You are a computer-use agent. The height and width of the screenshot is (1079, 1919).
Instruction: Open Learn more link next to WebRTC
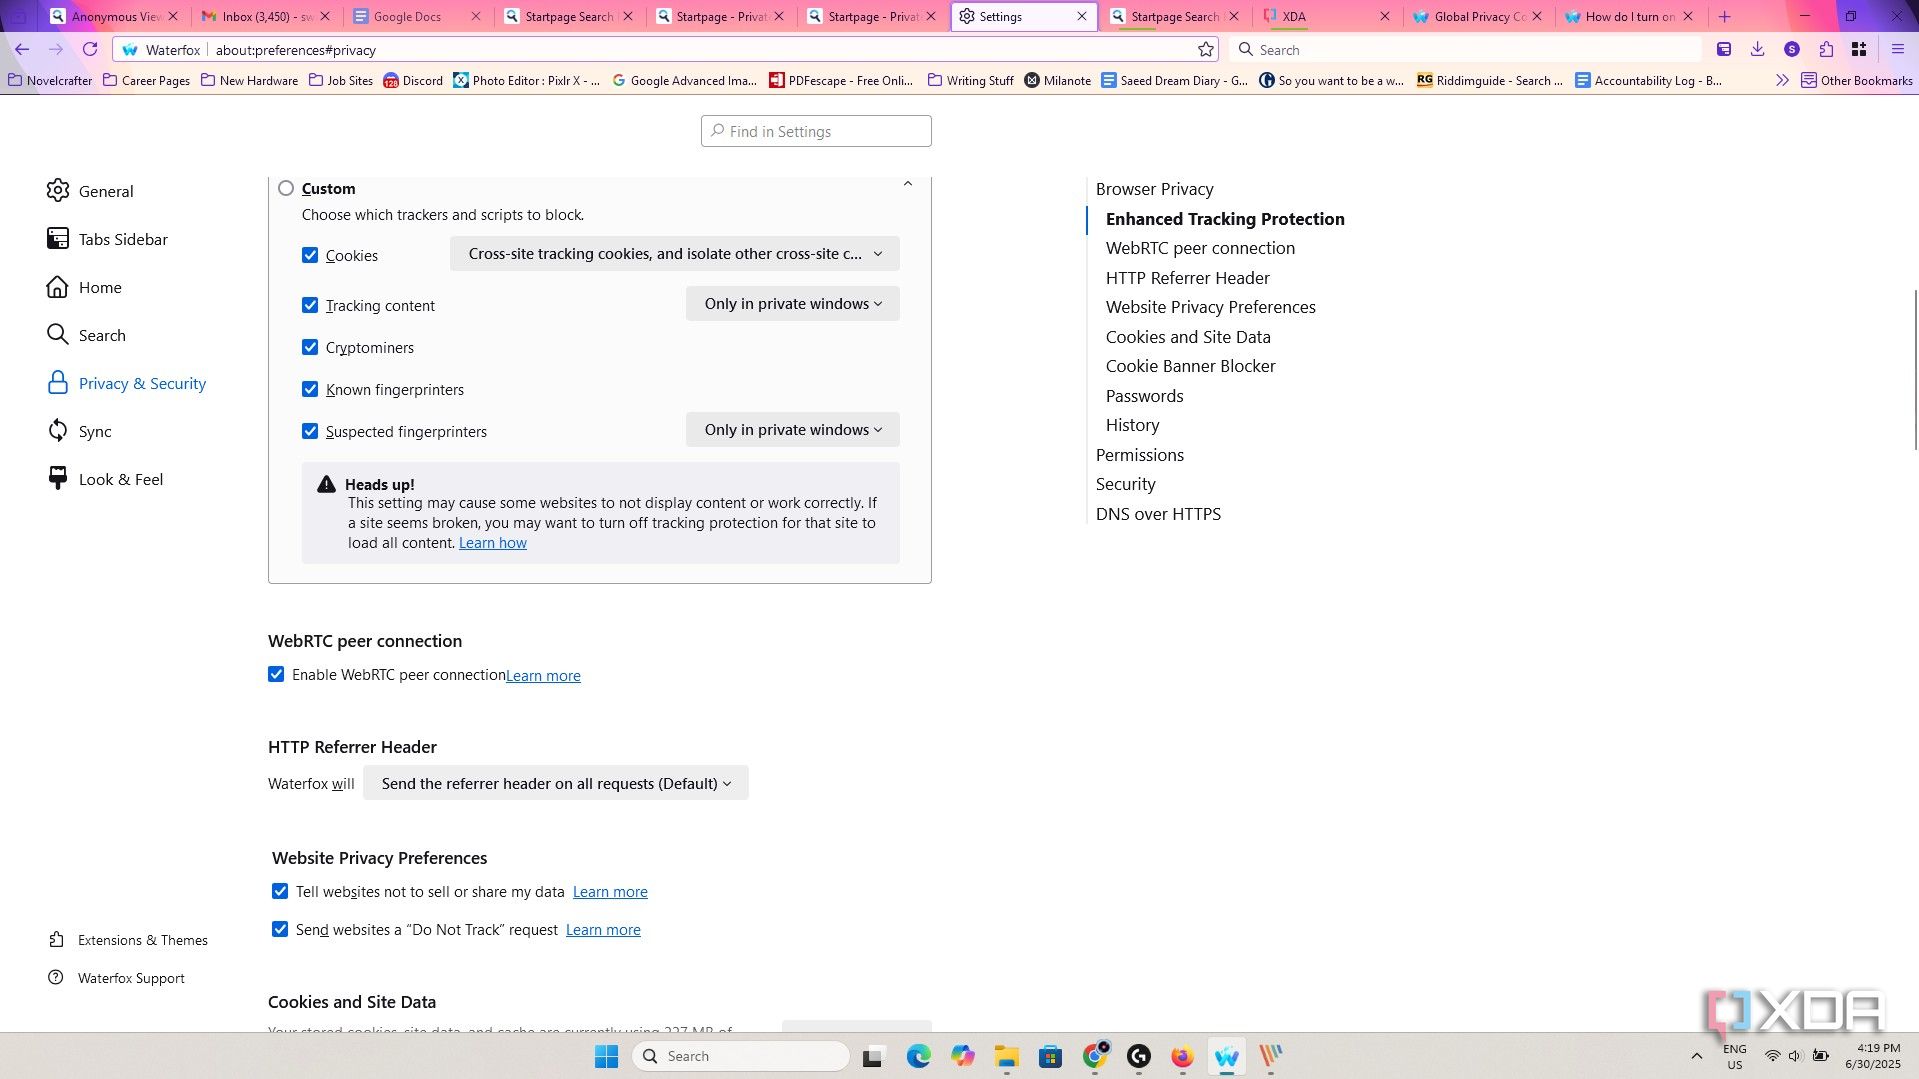(543, 676)
